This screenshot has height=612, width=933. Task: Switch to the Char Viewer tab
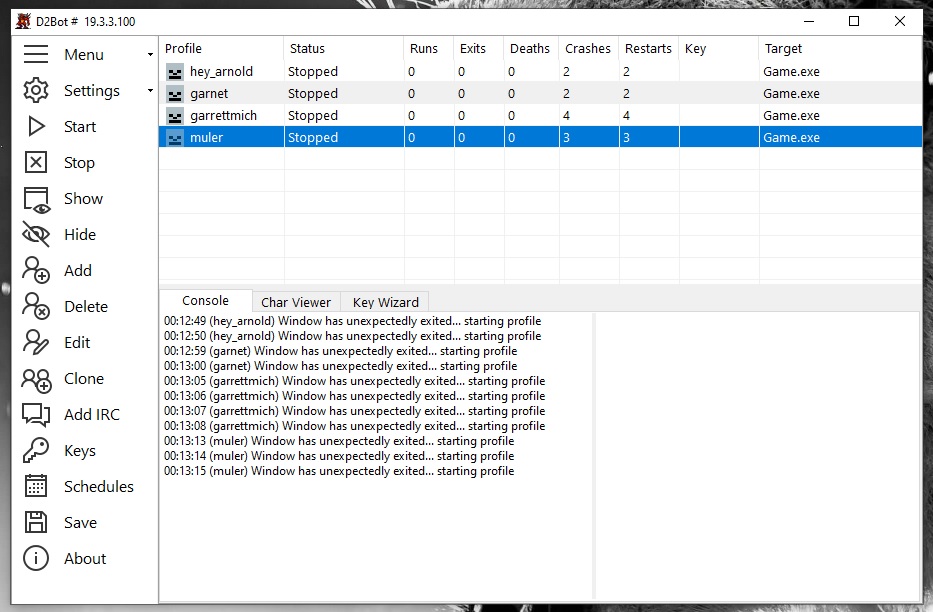[296, 302]
